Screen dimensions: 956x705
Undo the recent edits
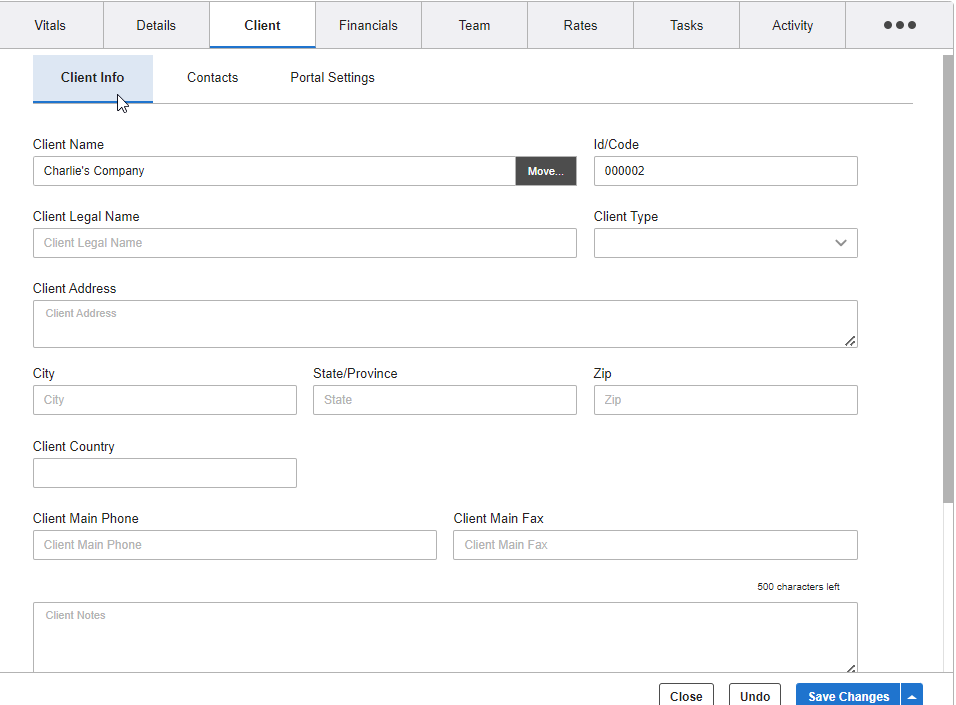754,696
